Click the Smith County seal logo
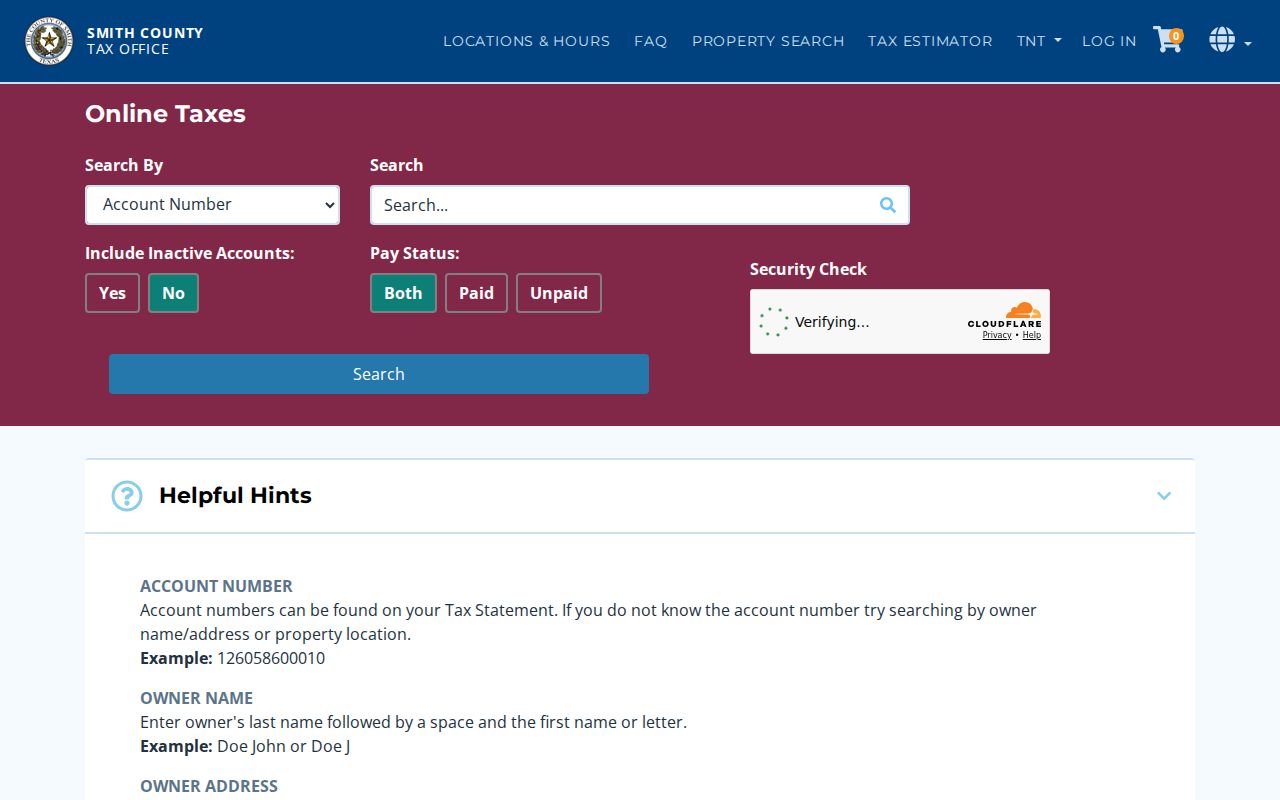Image resolution: width=1280 pixels, height=800 pixels. (x=49, y=41)
